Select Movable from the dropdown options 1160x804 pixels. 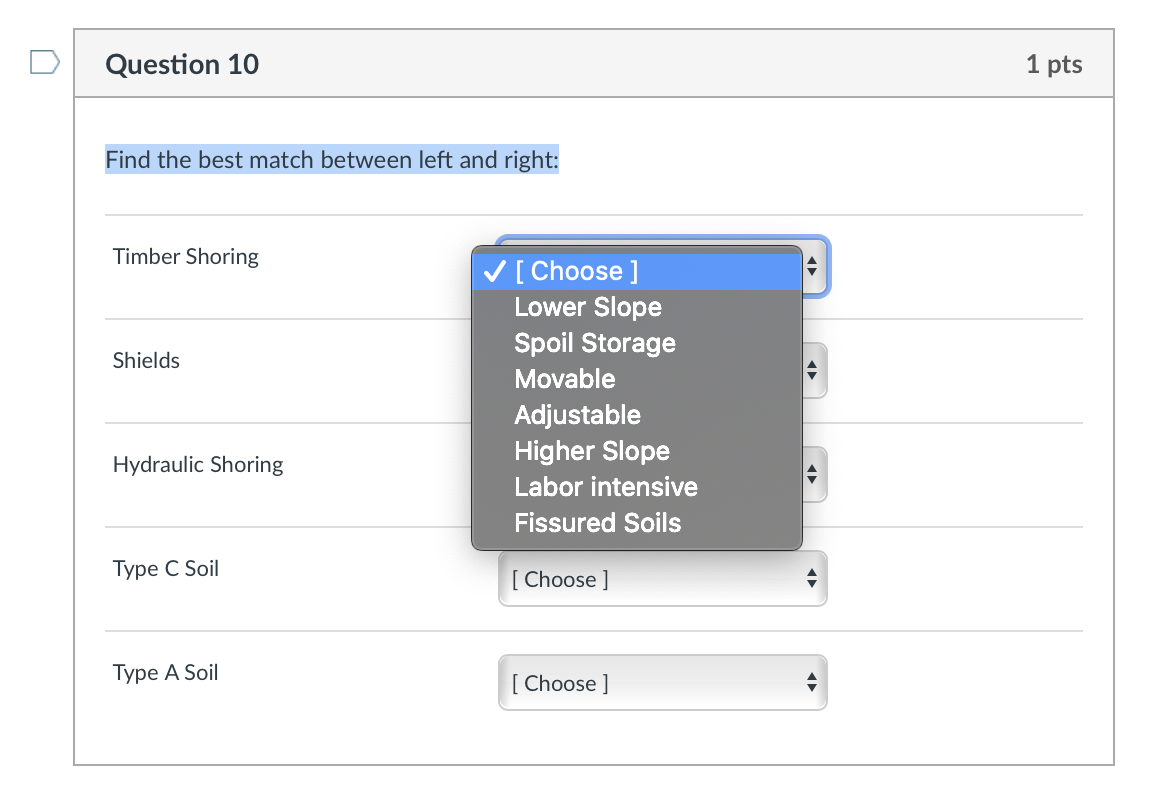565,379
